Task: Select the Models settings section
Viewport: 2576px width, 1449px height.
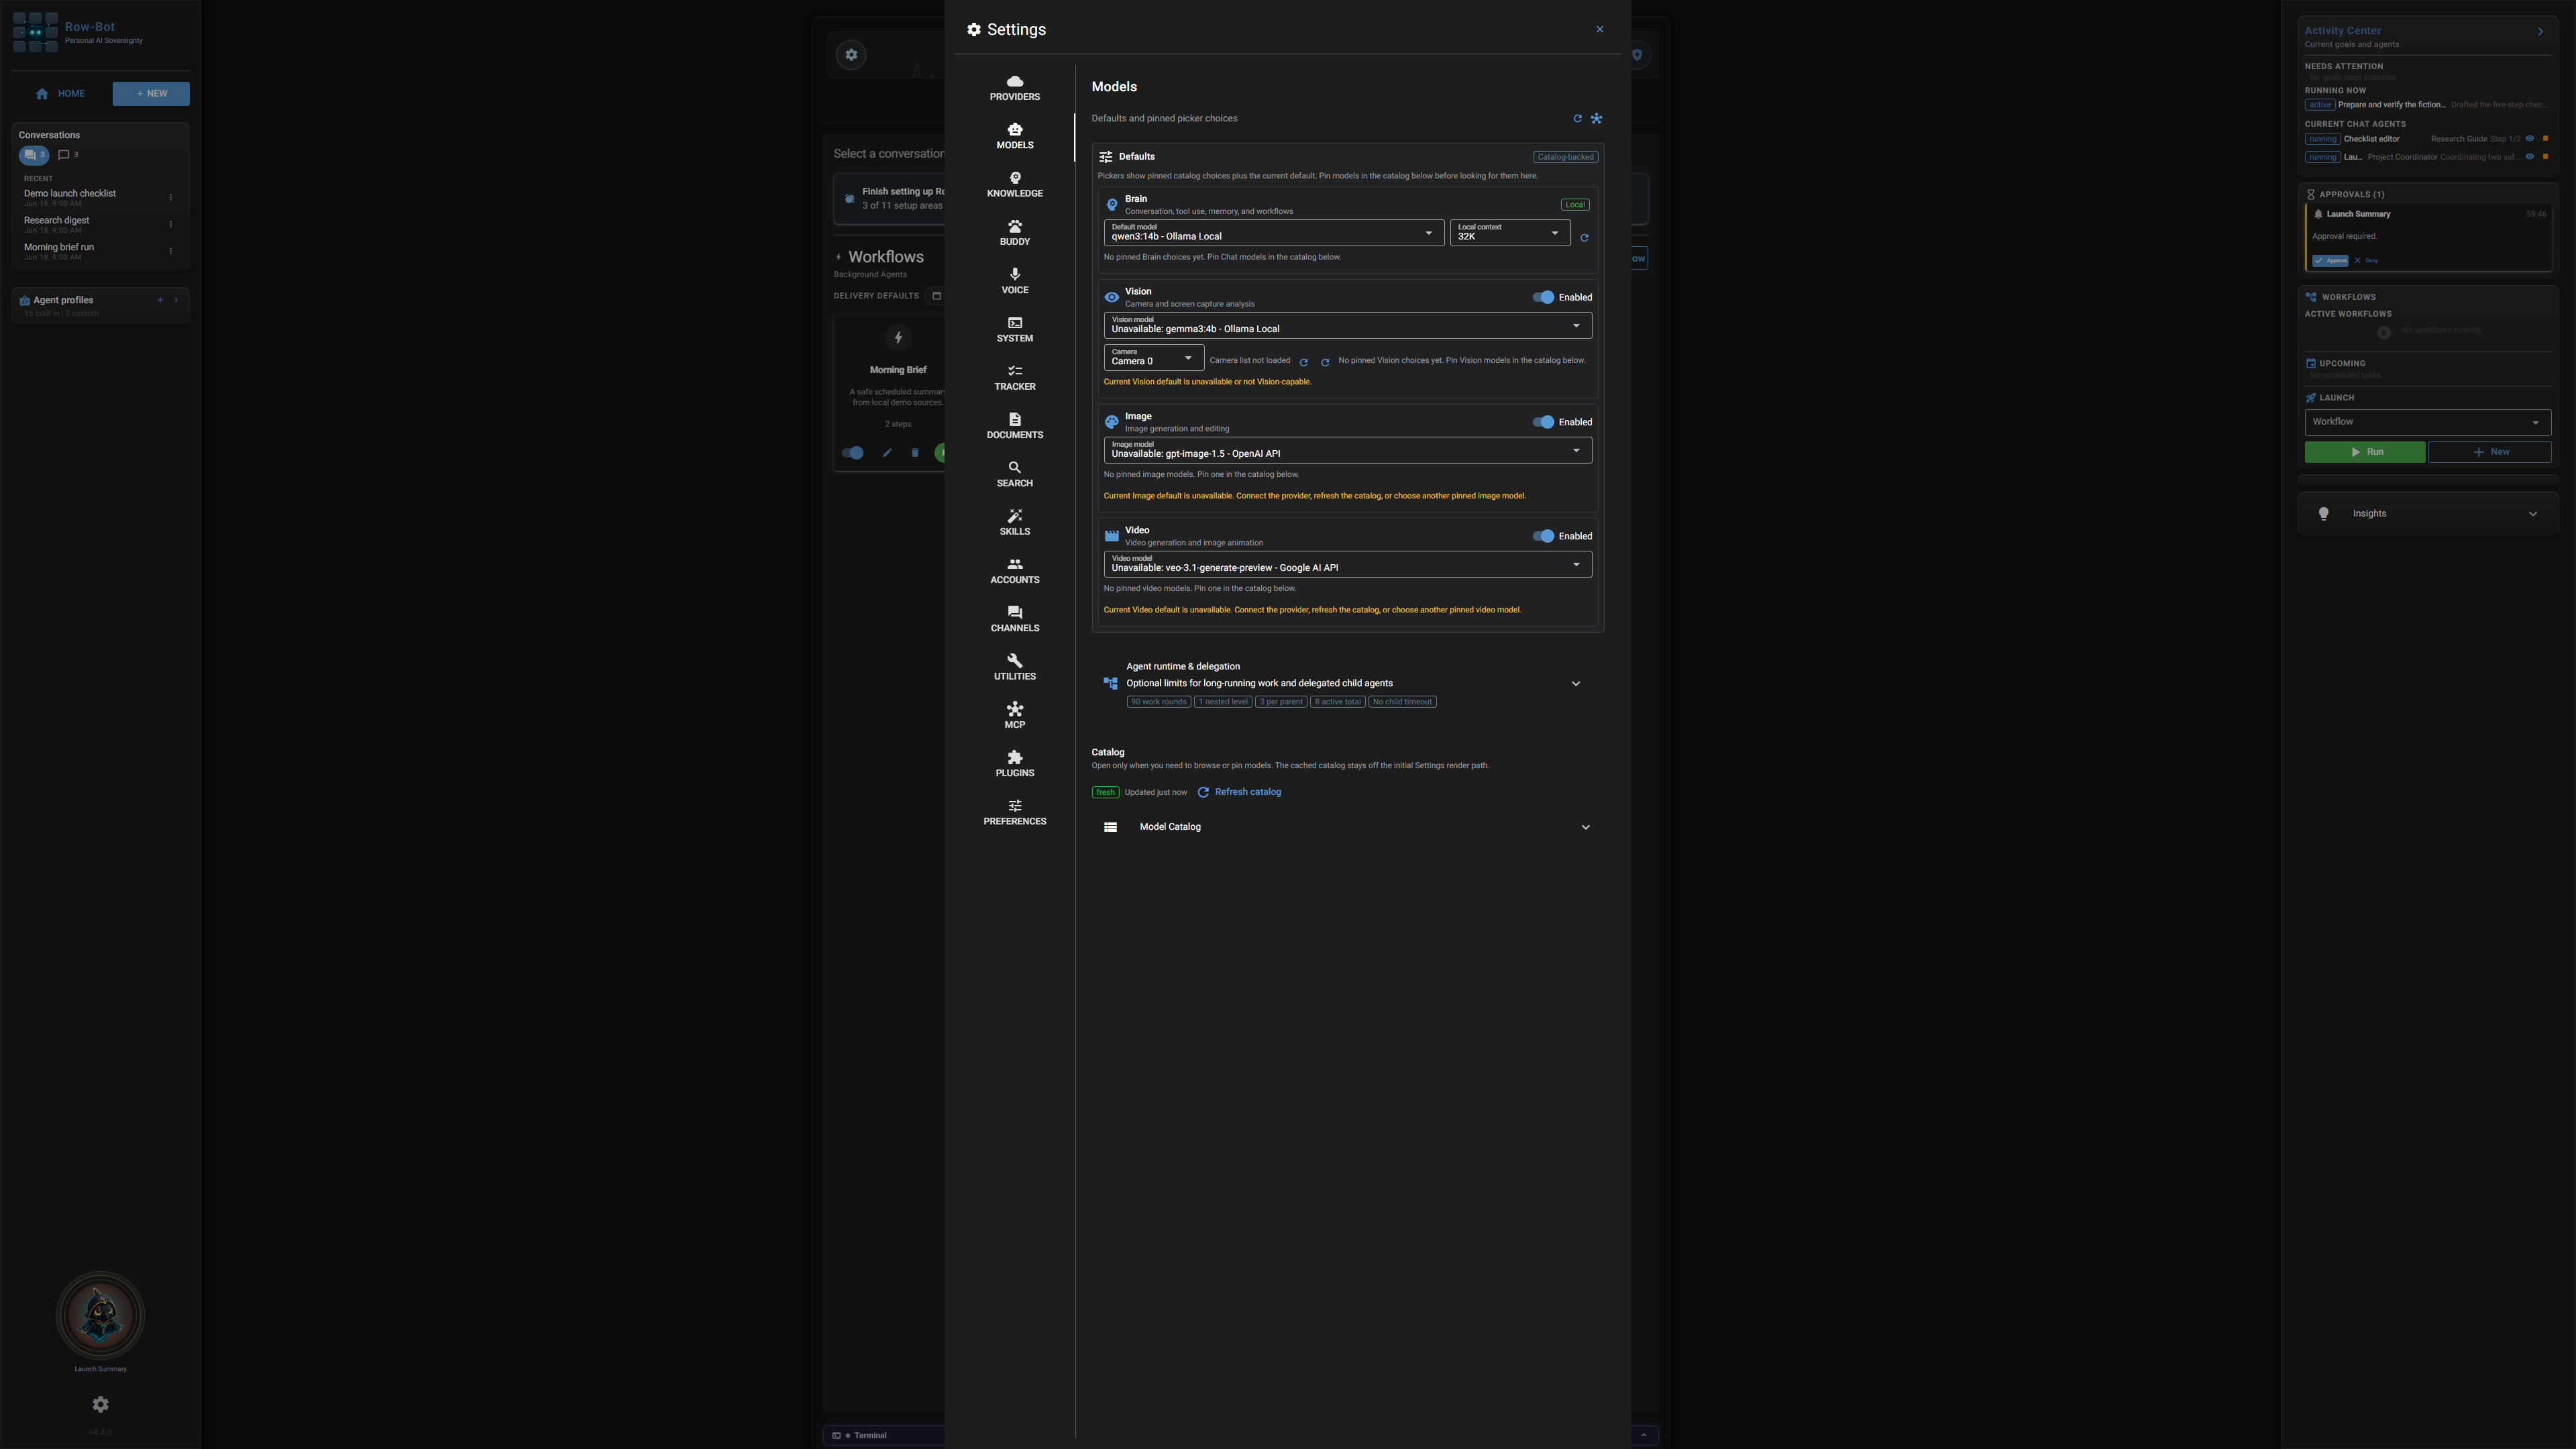Action: [1014, 136]
